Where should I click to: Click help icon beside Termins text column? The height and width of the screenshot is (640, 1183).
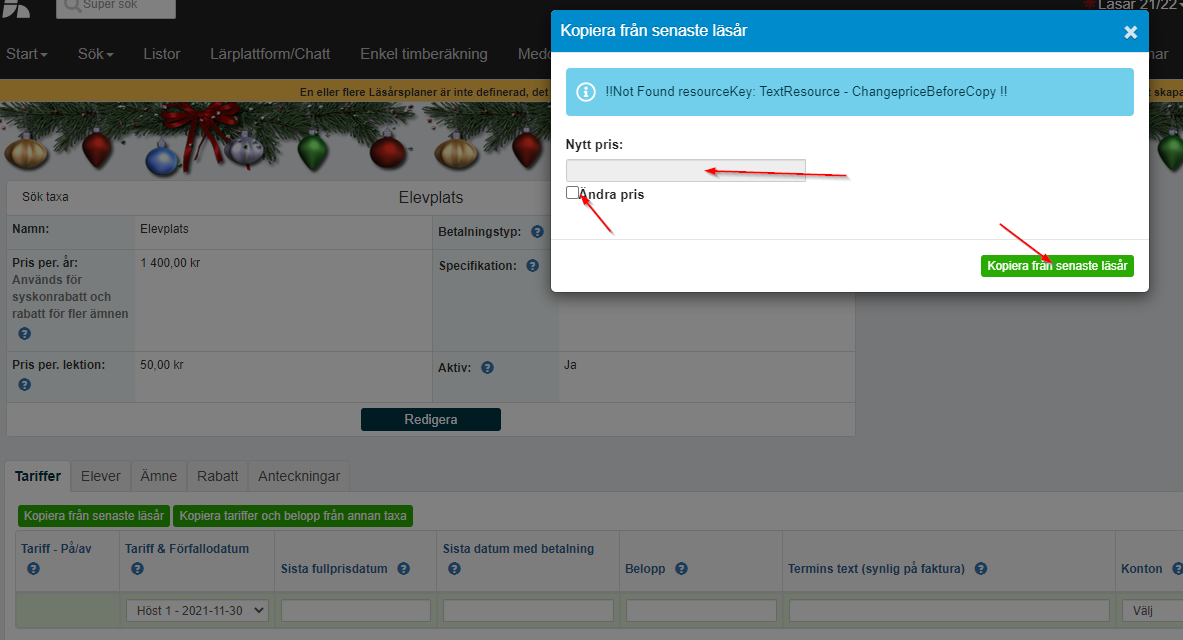tap(981, 568)
